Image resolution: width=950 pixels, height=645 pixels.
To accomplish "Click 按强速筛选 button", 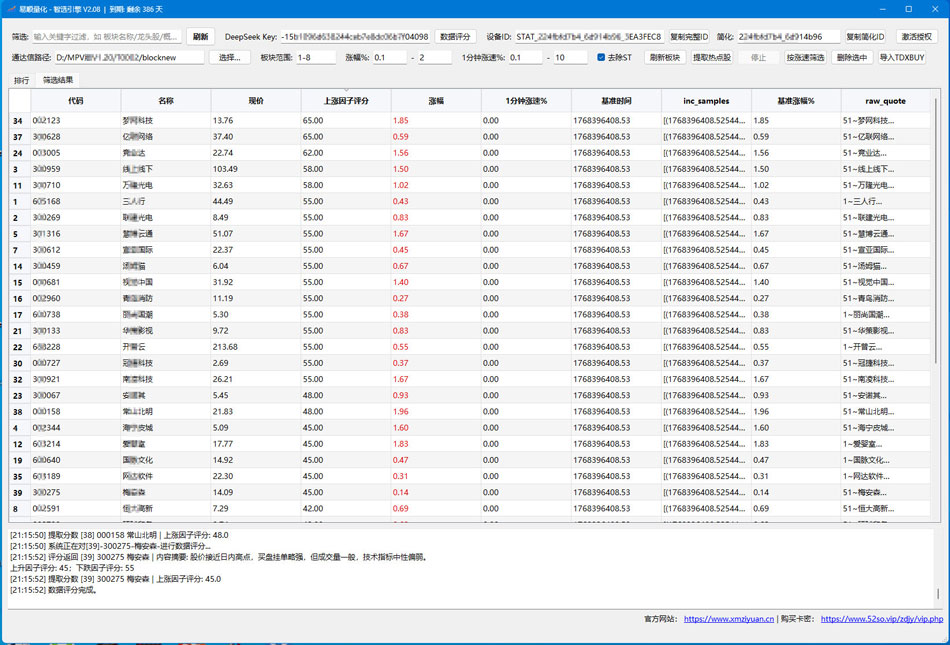I will point(805,58).
